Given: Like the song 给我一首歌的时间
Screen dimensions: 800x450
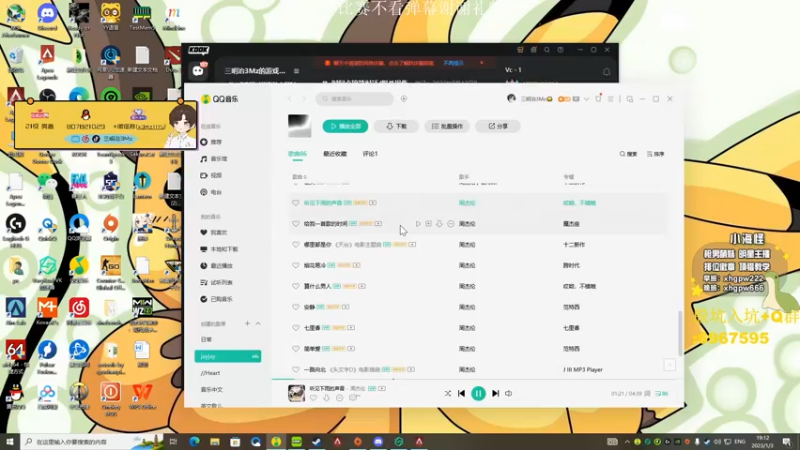Looking at the screenshot, I should 295,223.
